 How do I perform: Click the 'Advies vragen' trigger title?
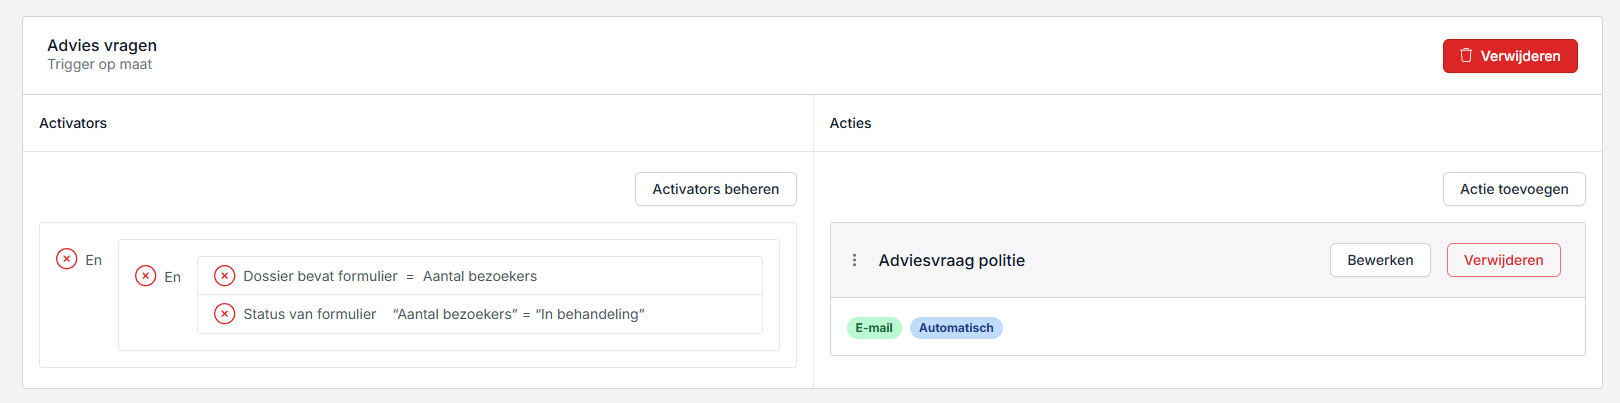pyautogui.click(x=102, y=45)
